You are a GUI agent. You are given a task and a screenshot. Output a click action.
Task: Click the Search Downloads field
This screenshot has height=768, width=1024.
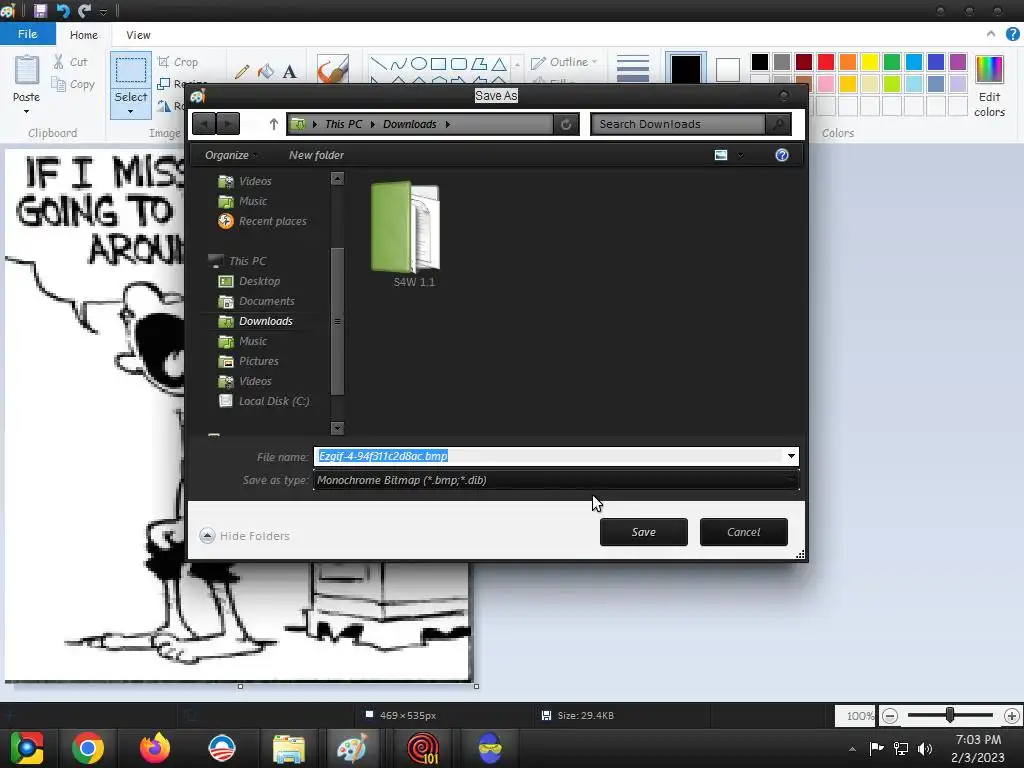click(x=678, y=124)
